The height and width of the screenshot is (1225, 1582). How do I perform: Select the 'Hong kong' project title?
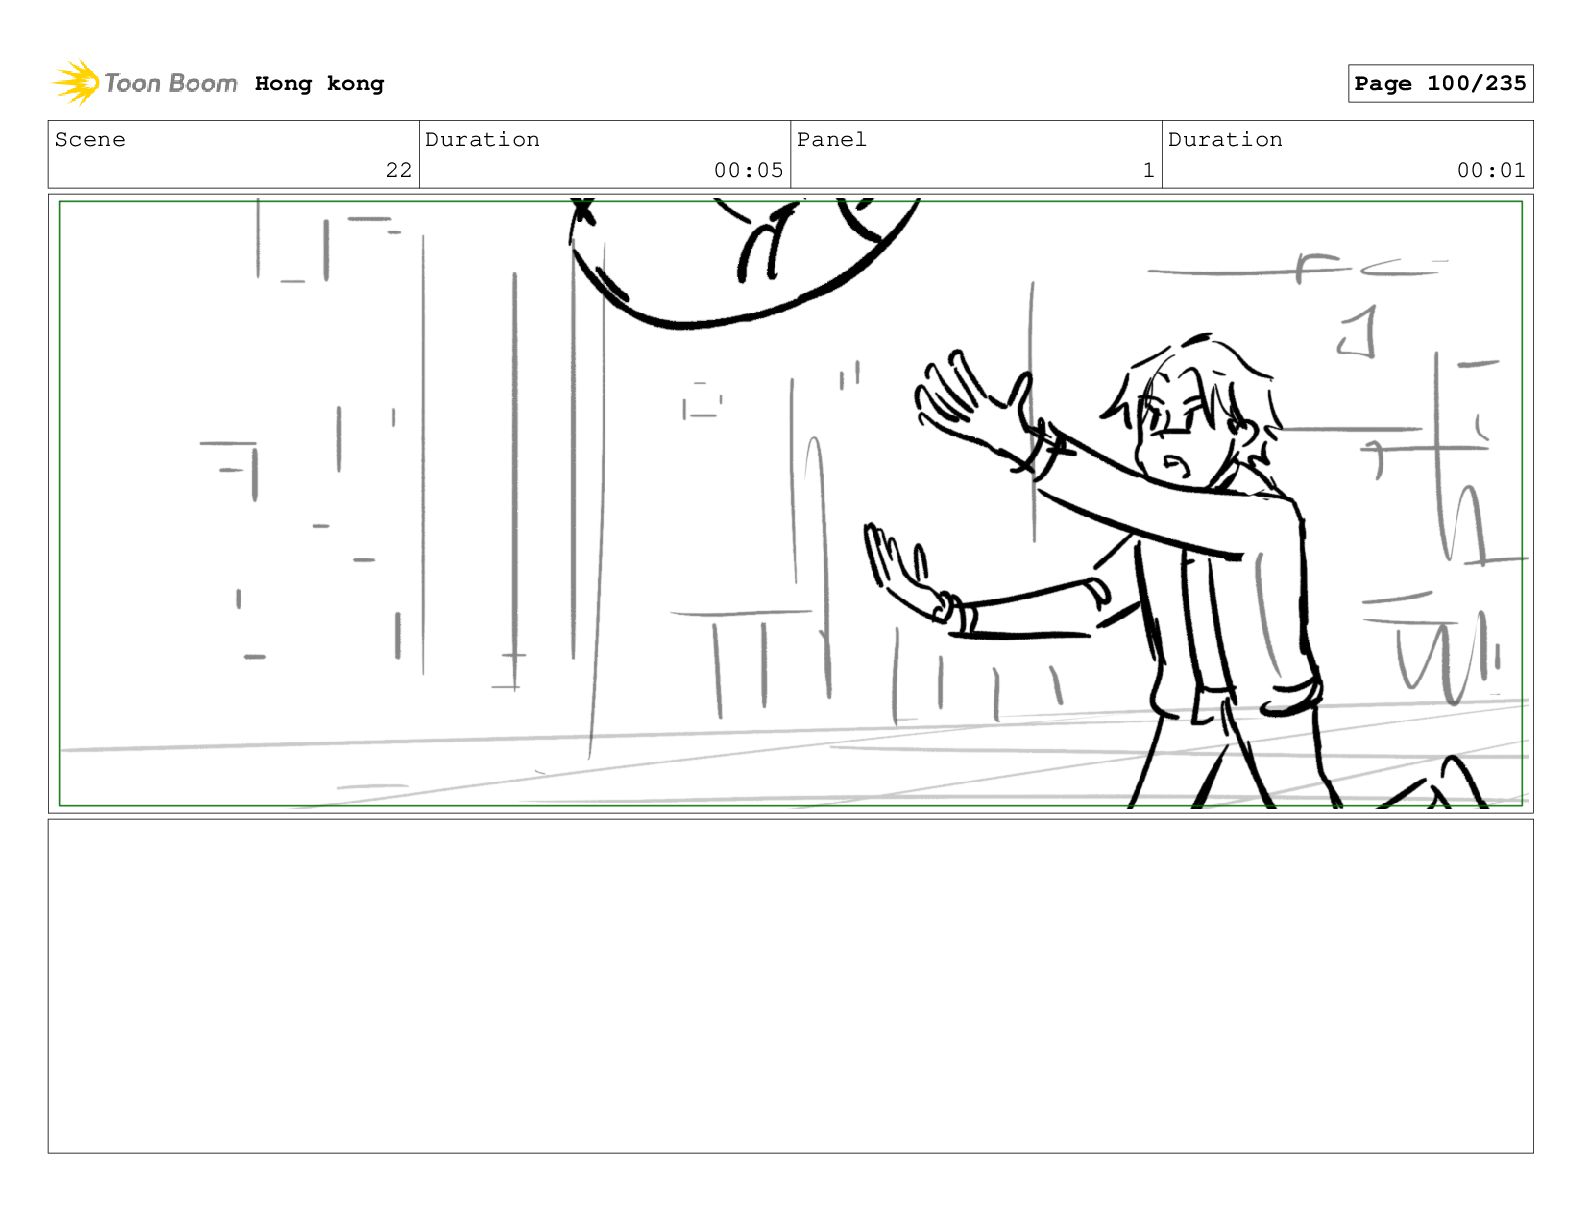pos(319,84)
